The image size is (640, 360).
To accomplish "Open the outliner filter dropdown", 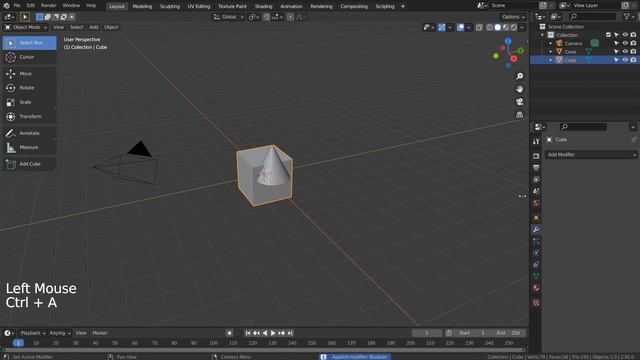I will coord(629,16).
